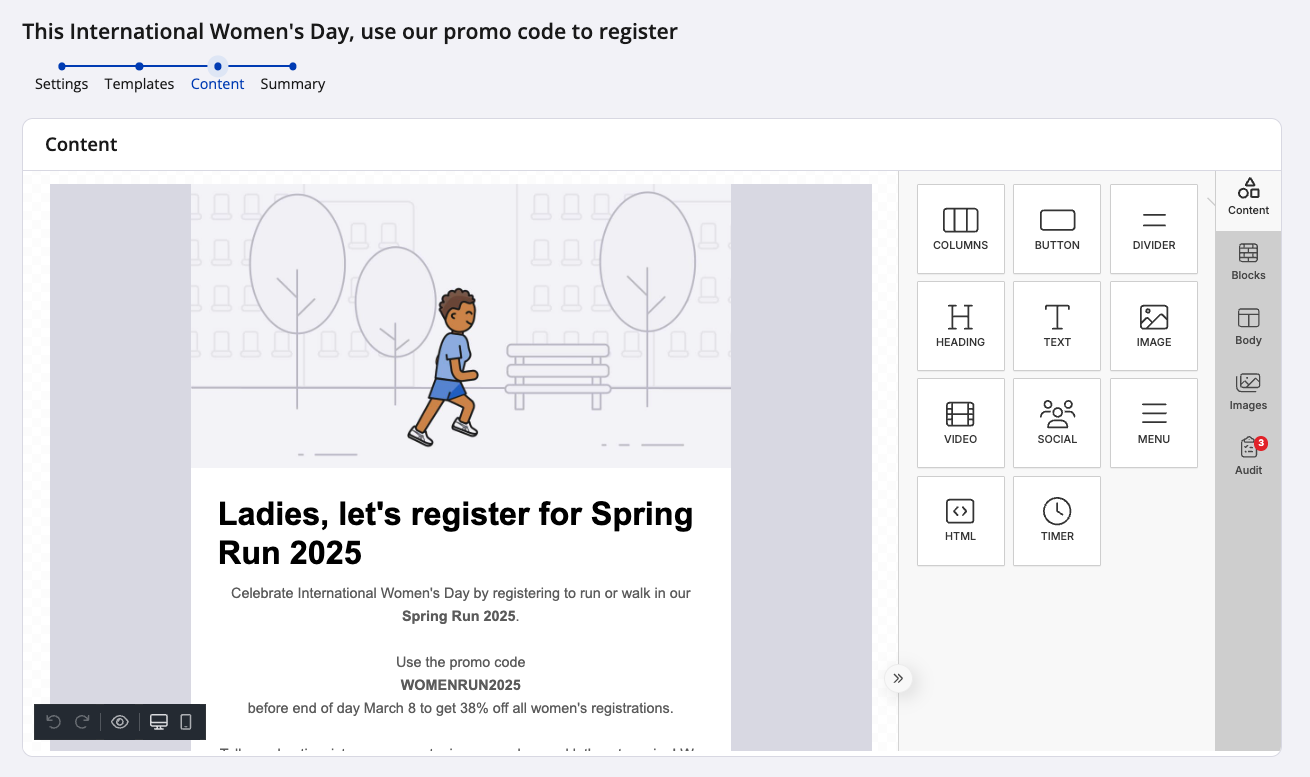This screenshot has height=777, width=1310.
Task: Open the Blocks tab
Action: click(x=1248, y=262)
